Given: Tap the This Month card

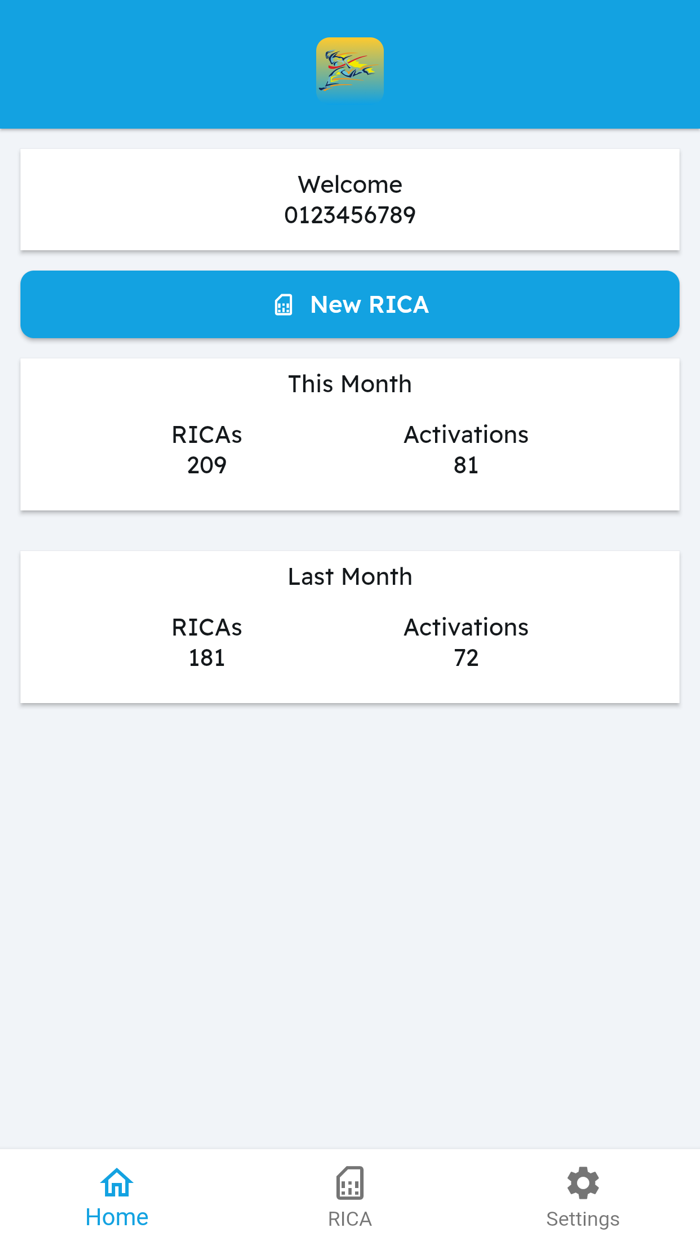Looking at the screenshot, I should coord(350,434).
